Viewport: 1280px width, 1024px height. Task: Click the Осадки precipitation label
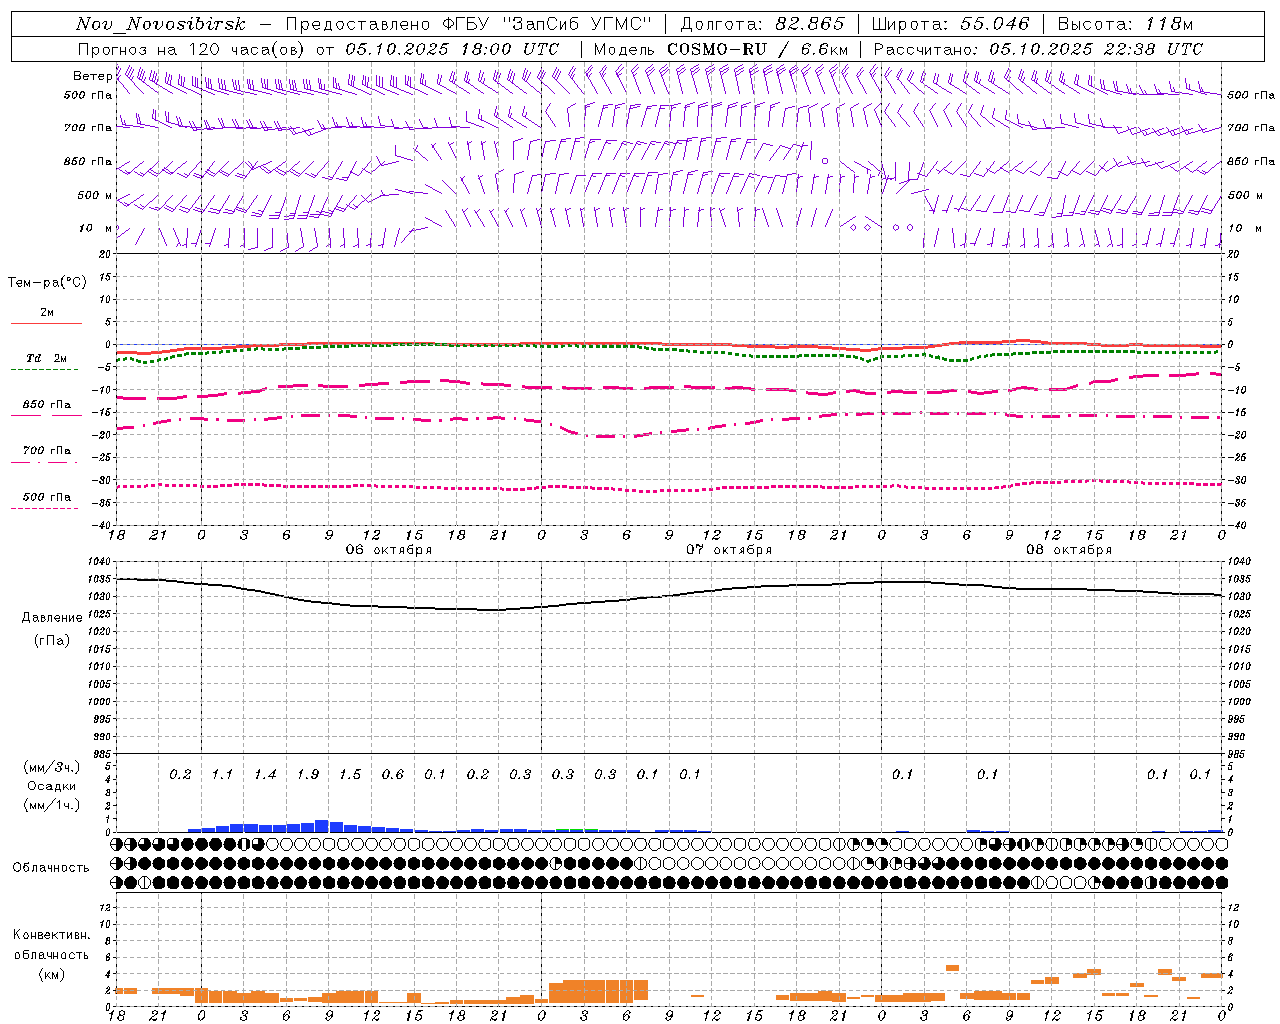pyautogui.click(x=52, y=786)
